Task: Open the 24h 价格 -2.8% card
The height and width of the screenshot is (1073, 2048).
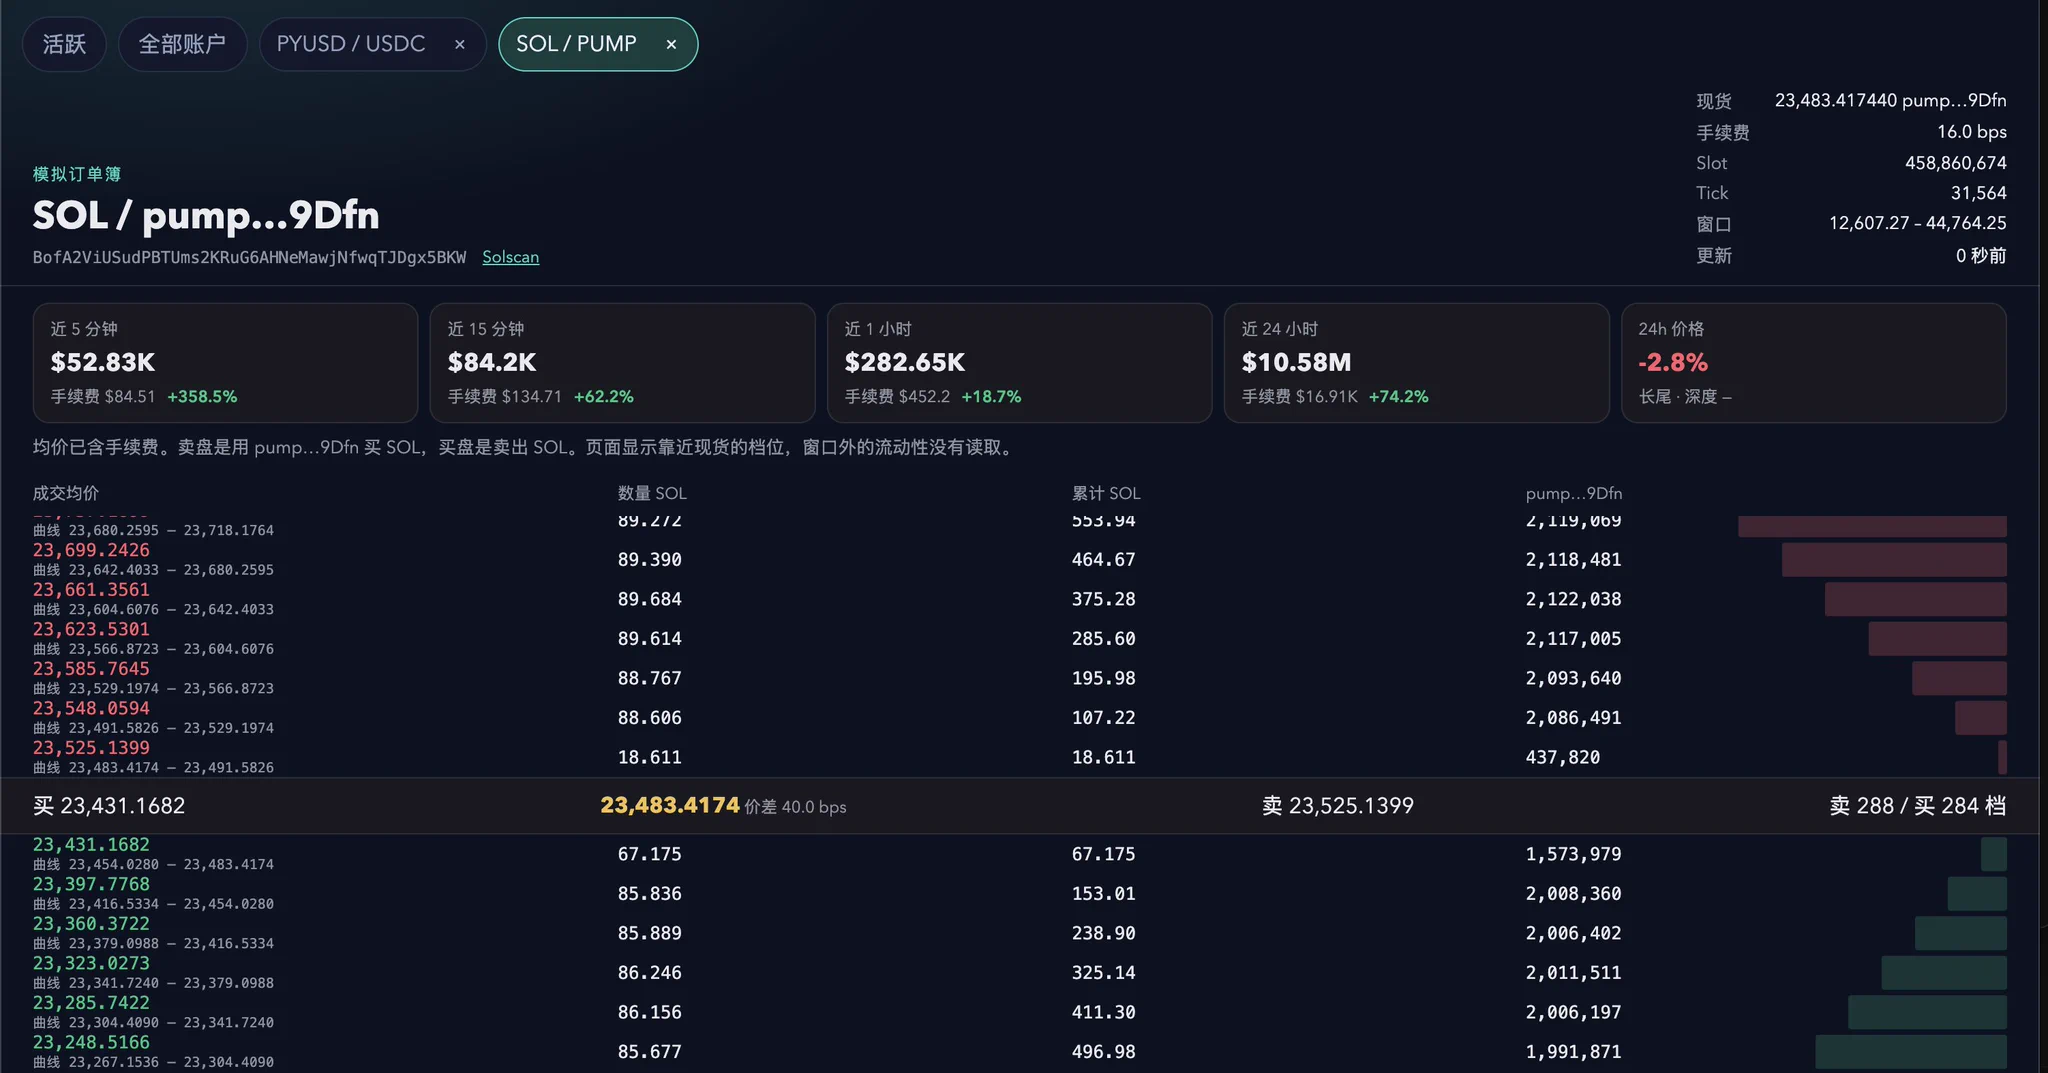Action: 1813,363
